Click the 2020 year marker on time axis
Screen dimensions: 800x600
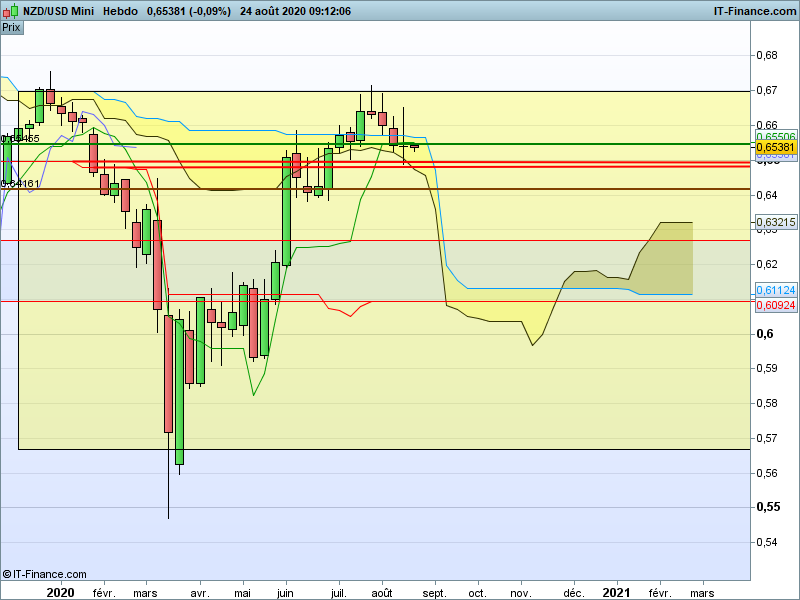61,592
